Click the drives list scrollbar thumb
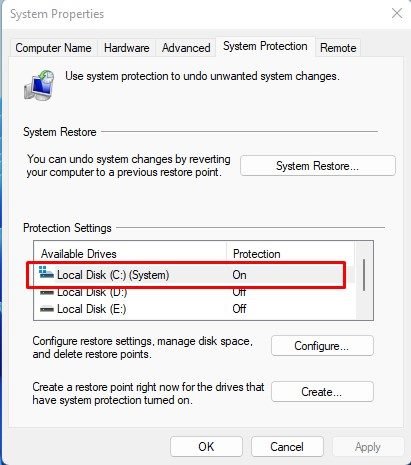Screen dimensions: 411x465 coord(364,275)
